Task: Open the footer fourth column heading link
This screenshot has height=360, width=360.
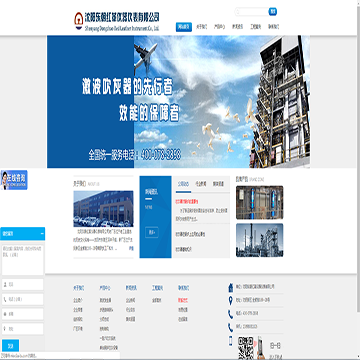Action: pos(157,287)
